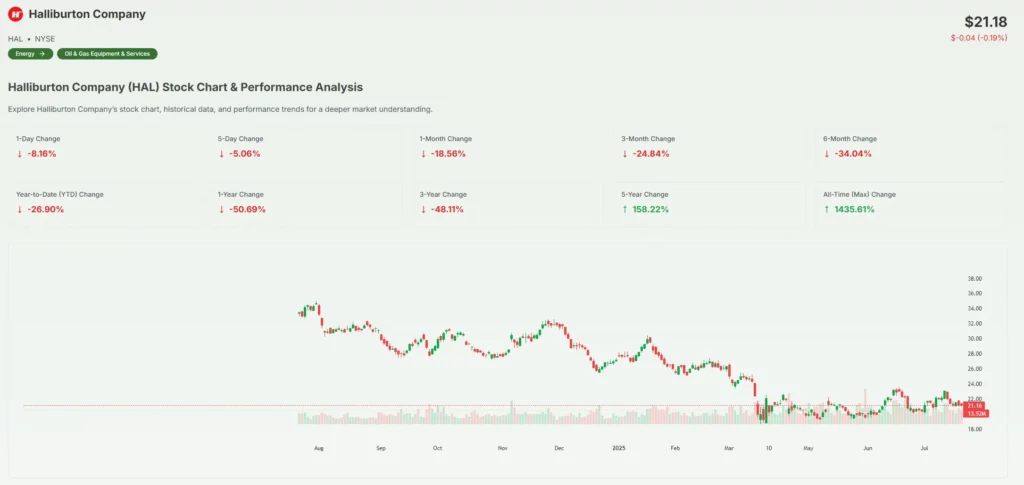The width and height of the screenshot is (1024, 485).
Task: Click the green up arrow beside 1435.61%
Action: pyautogui.click(x=826, y=210)
